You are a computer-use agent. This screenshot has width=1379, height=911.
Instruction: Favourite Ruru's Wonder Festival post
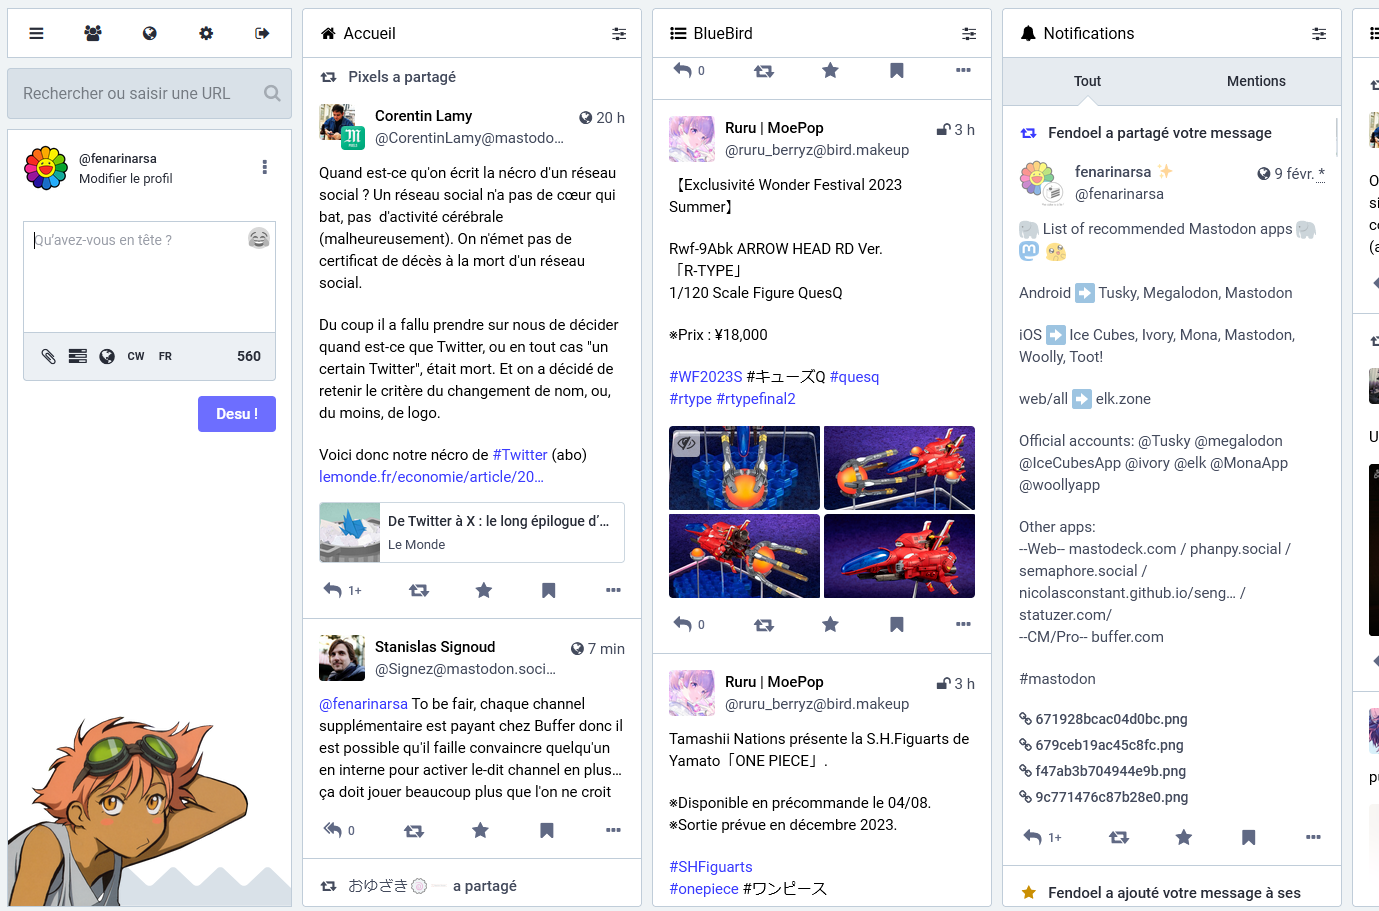point(830,624)
